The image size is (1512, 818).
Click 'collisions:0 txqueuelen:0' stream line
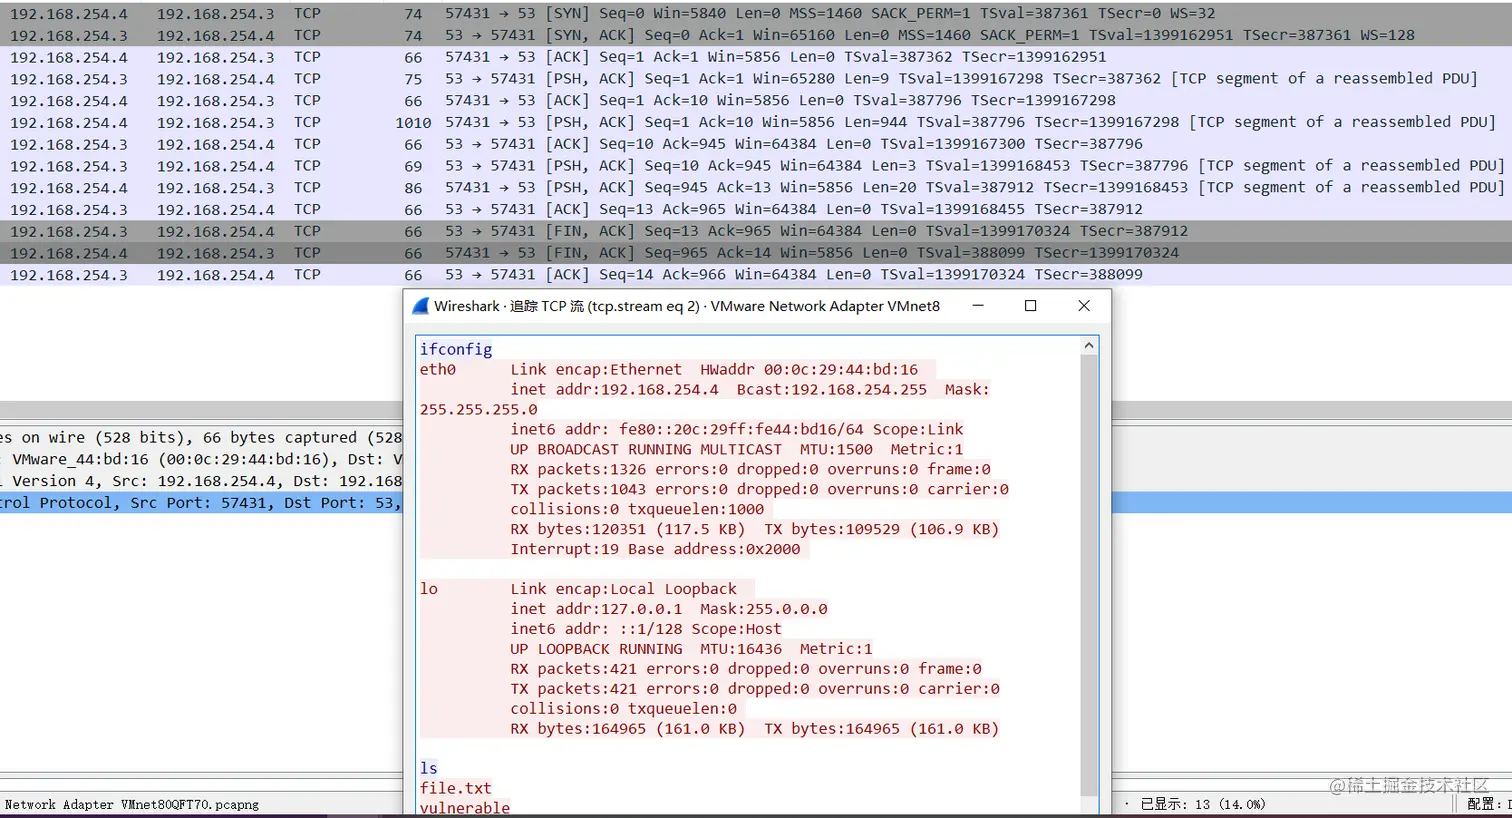623,709
